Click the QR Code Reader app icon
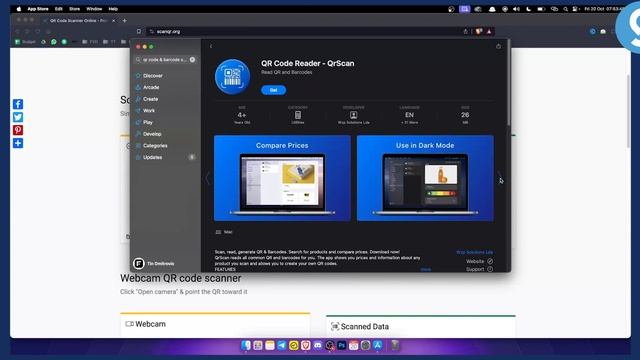 pos(233,77)
